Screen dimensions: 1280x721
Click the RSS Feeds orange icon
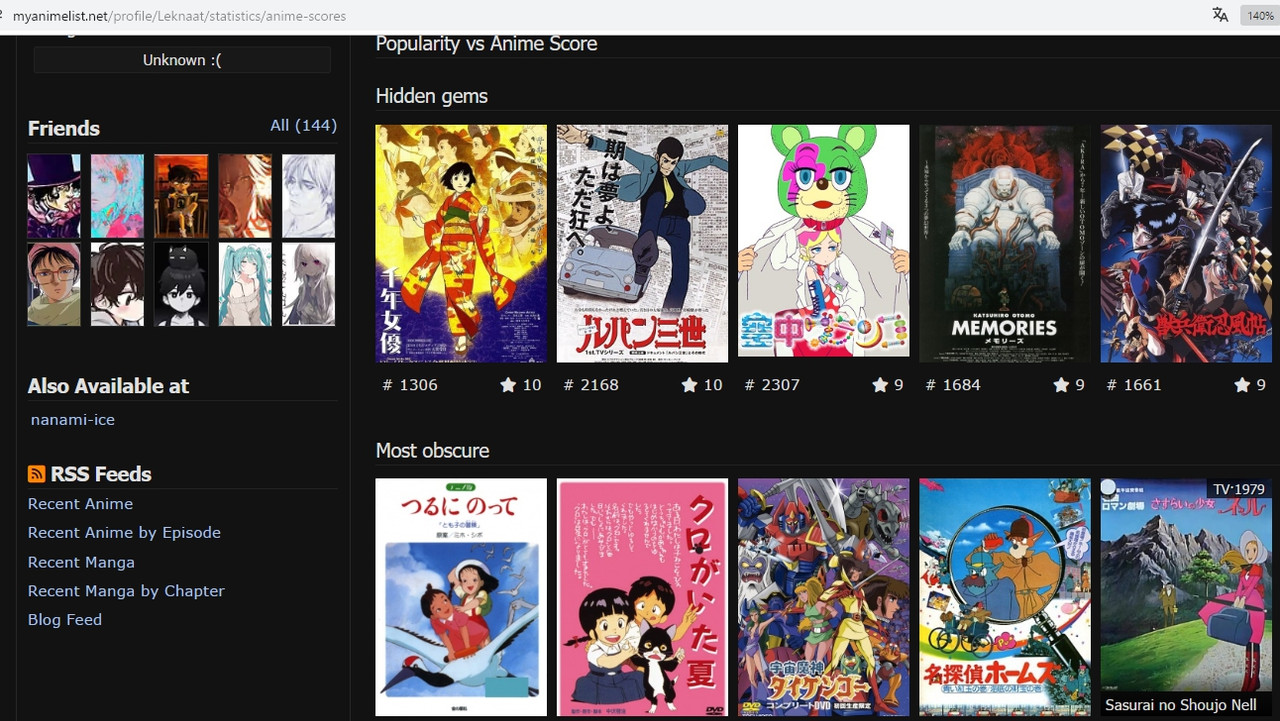tap(36, 474)
